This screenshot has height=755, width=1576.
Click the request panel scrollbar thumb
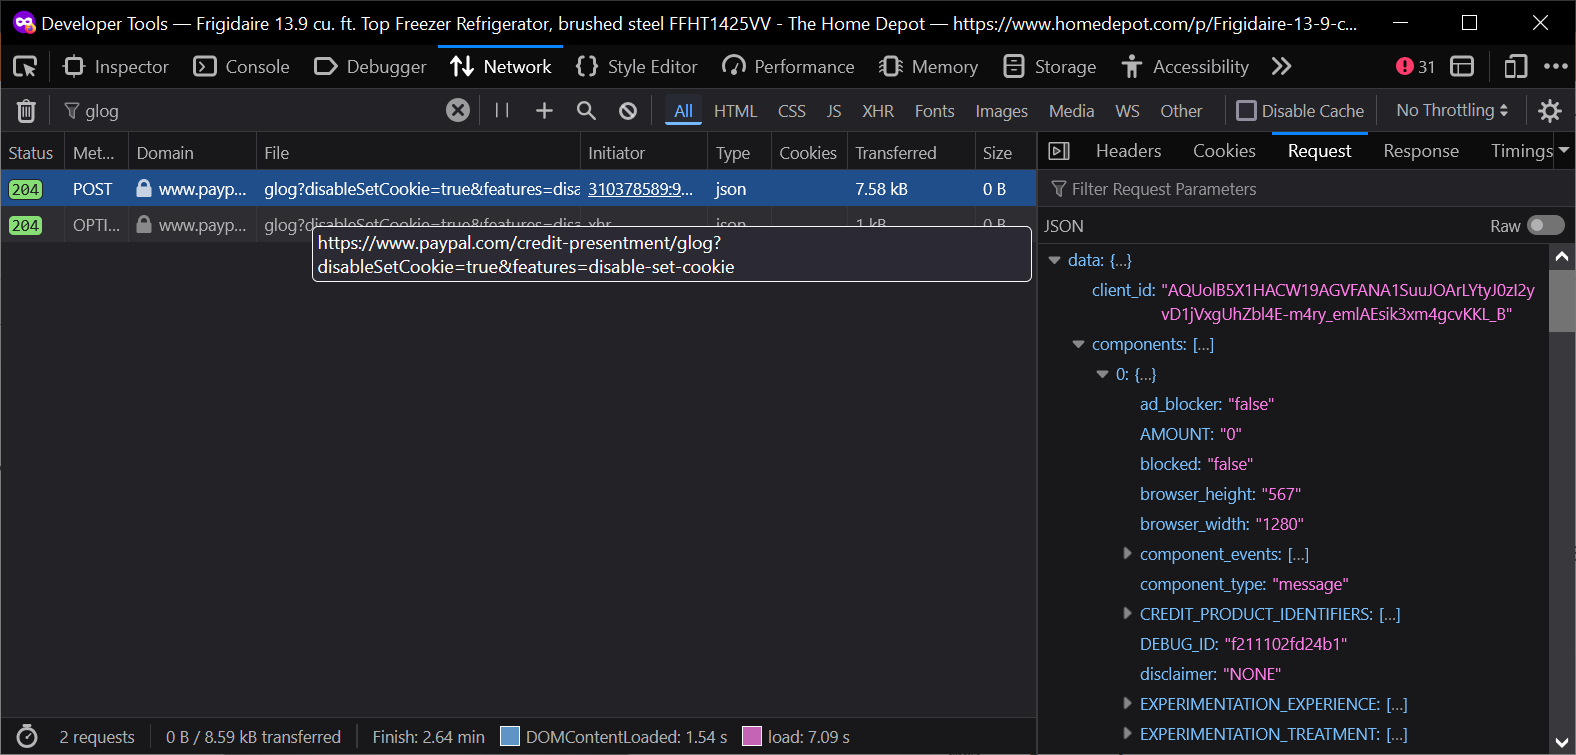tap(1562, 301)
